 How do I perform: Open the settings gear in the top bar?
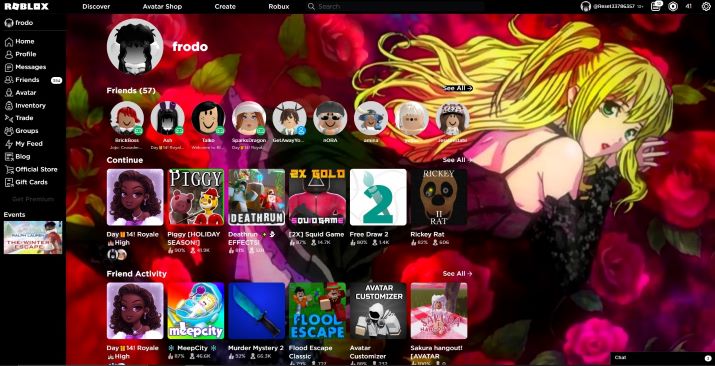click(705, 6)
